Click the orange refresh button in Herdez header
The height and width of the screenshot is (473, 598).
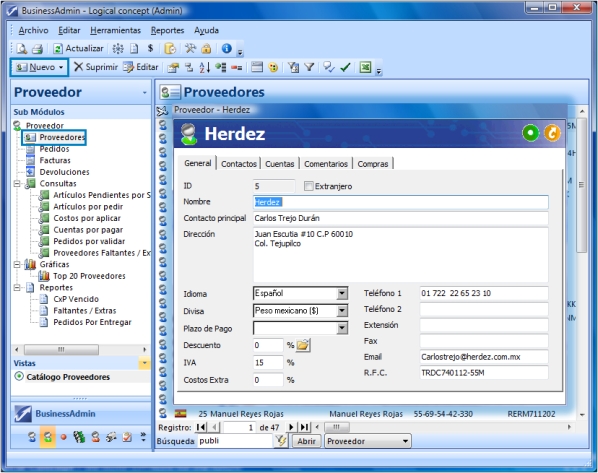(552, 133)
